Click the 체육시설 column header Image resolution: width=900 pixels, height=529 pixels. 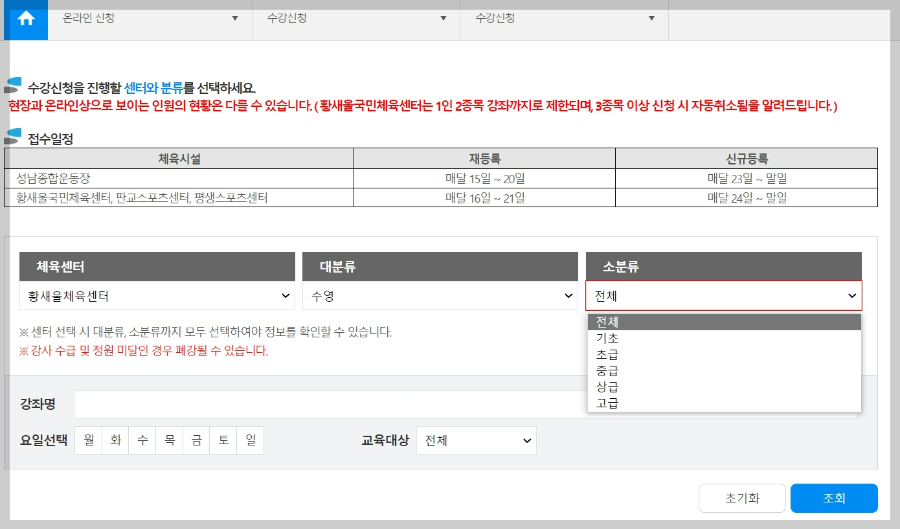[179, 158]
